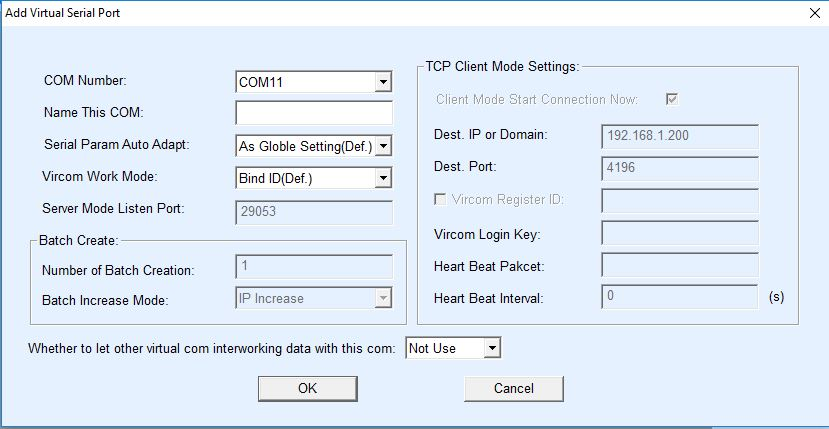
Task: Toggle Client Mode Start Connection Now checkbox
Action: click(673, 99)
